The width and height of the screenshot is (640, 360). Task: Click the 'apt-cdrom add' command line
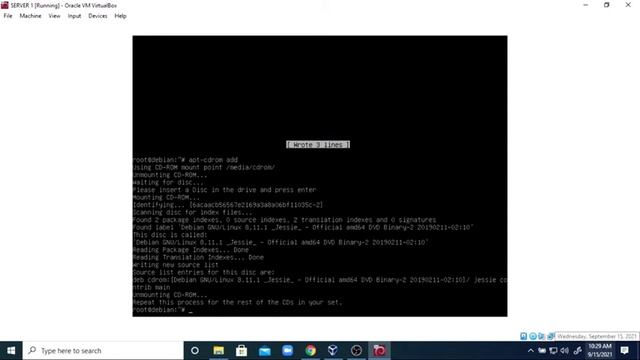point(185,160)
